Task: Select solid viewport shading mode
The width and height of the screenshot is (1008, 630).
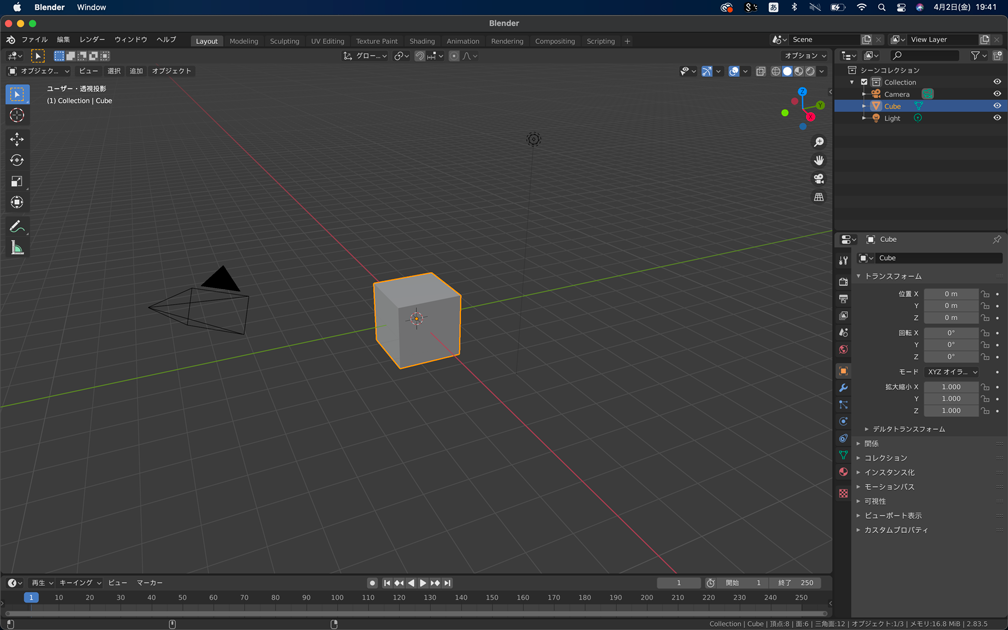Action: [x=788, y=71]
